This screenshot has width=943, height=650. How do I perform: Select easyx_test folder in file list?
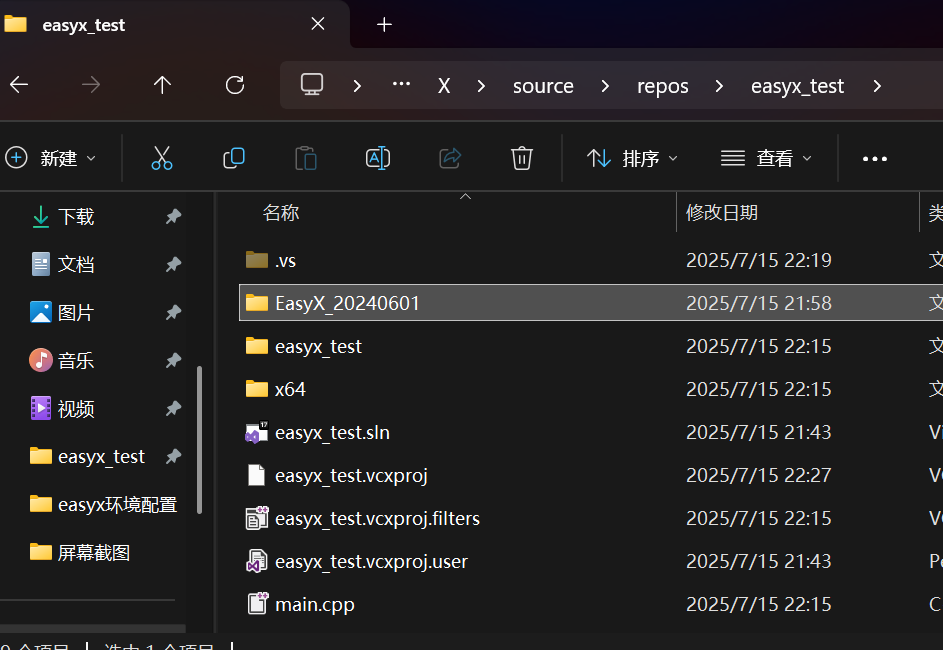591,346
